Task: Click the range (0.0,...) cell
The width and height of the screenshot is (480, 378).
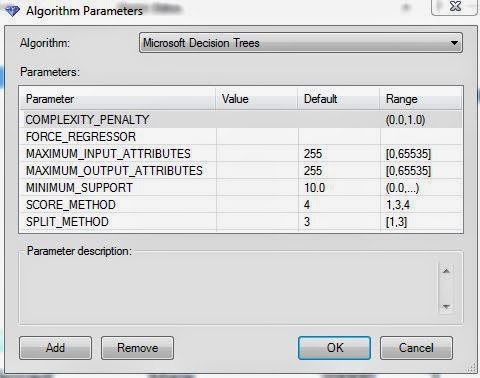Action: [421, 188]
